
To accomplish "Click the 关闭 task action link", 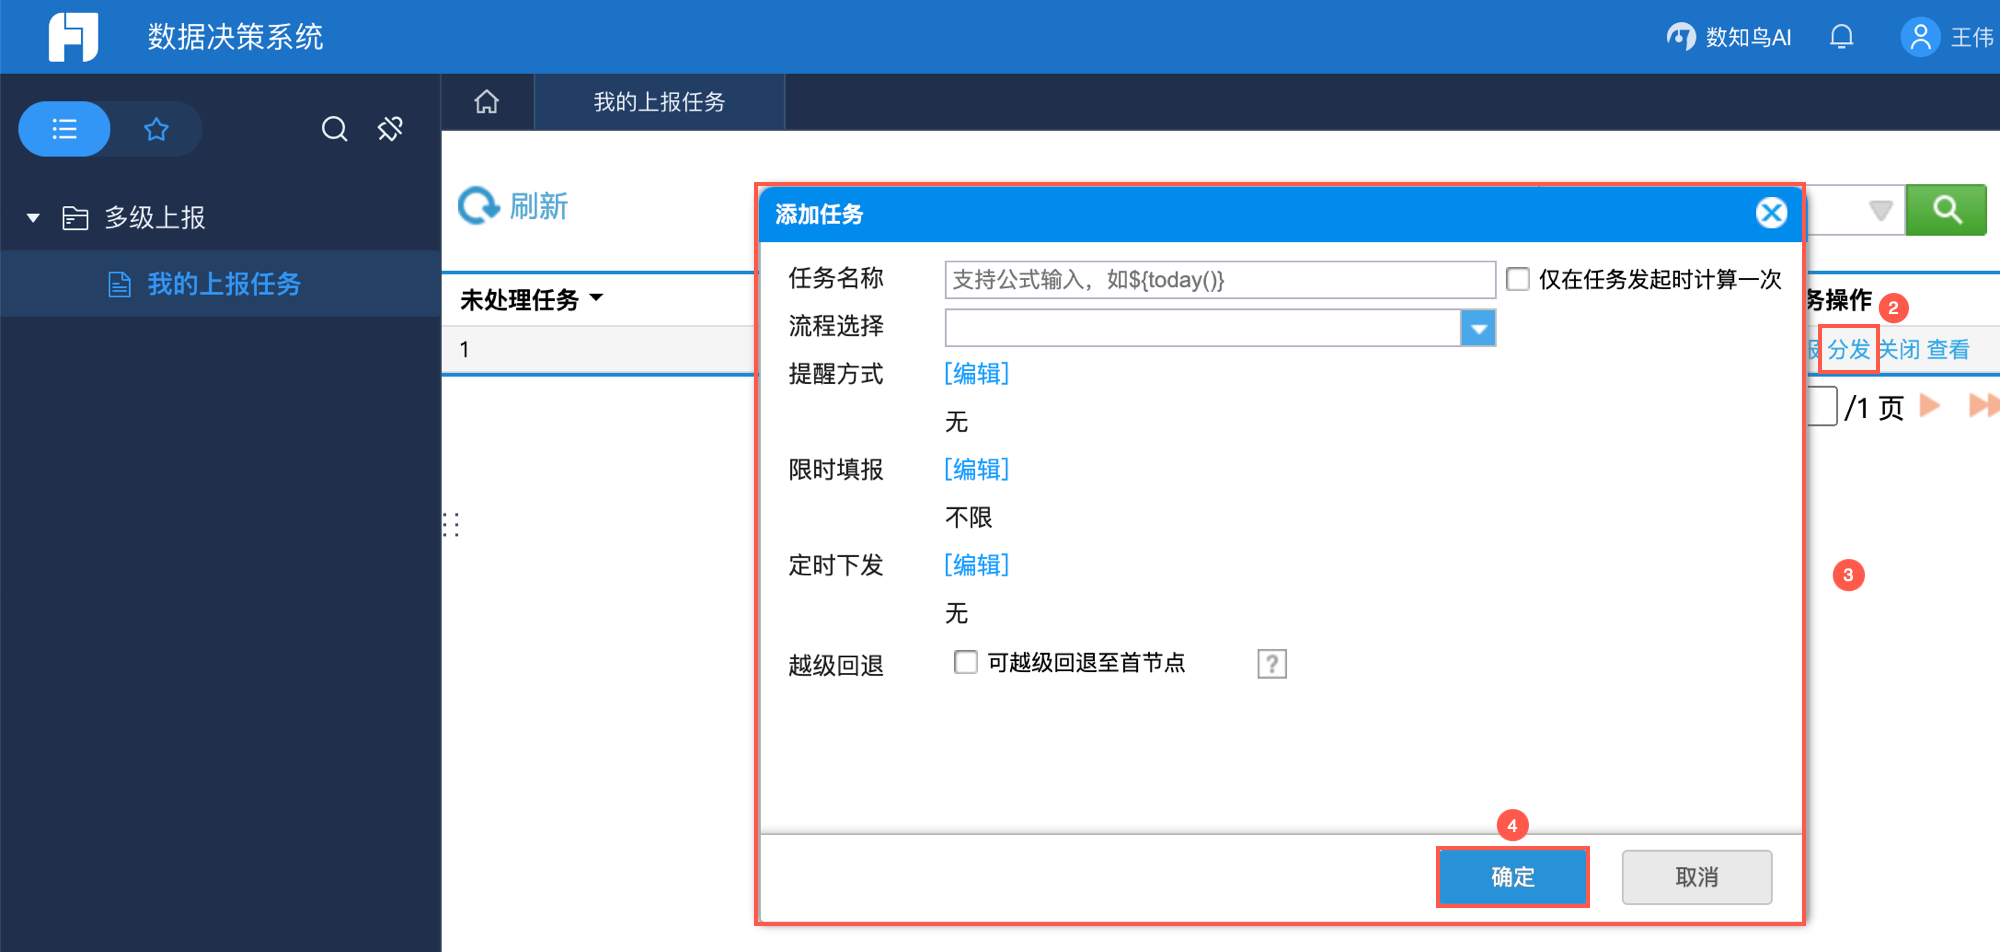I will pos(1899,350).
